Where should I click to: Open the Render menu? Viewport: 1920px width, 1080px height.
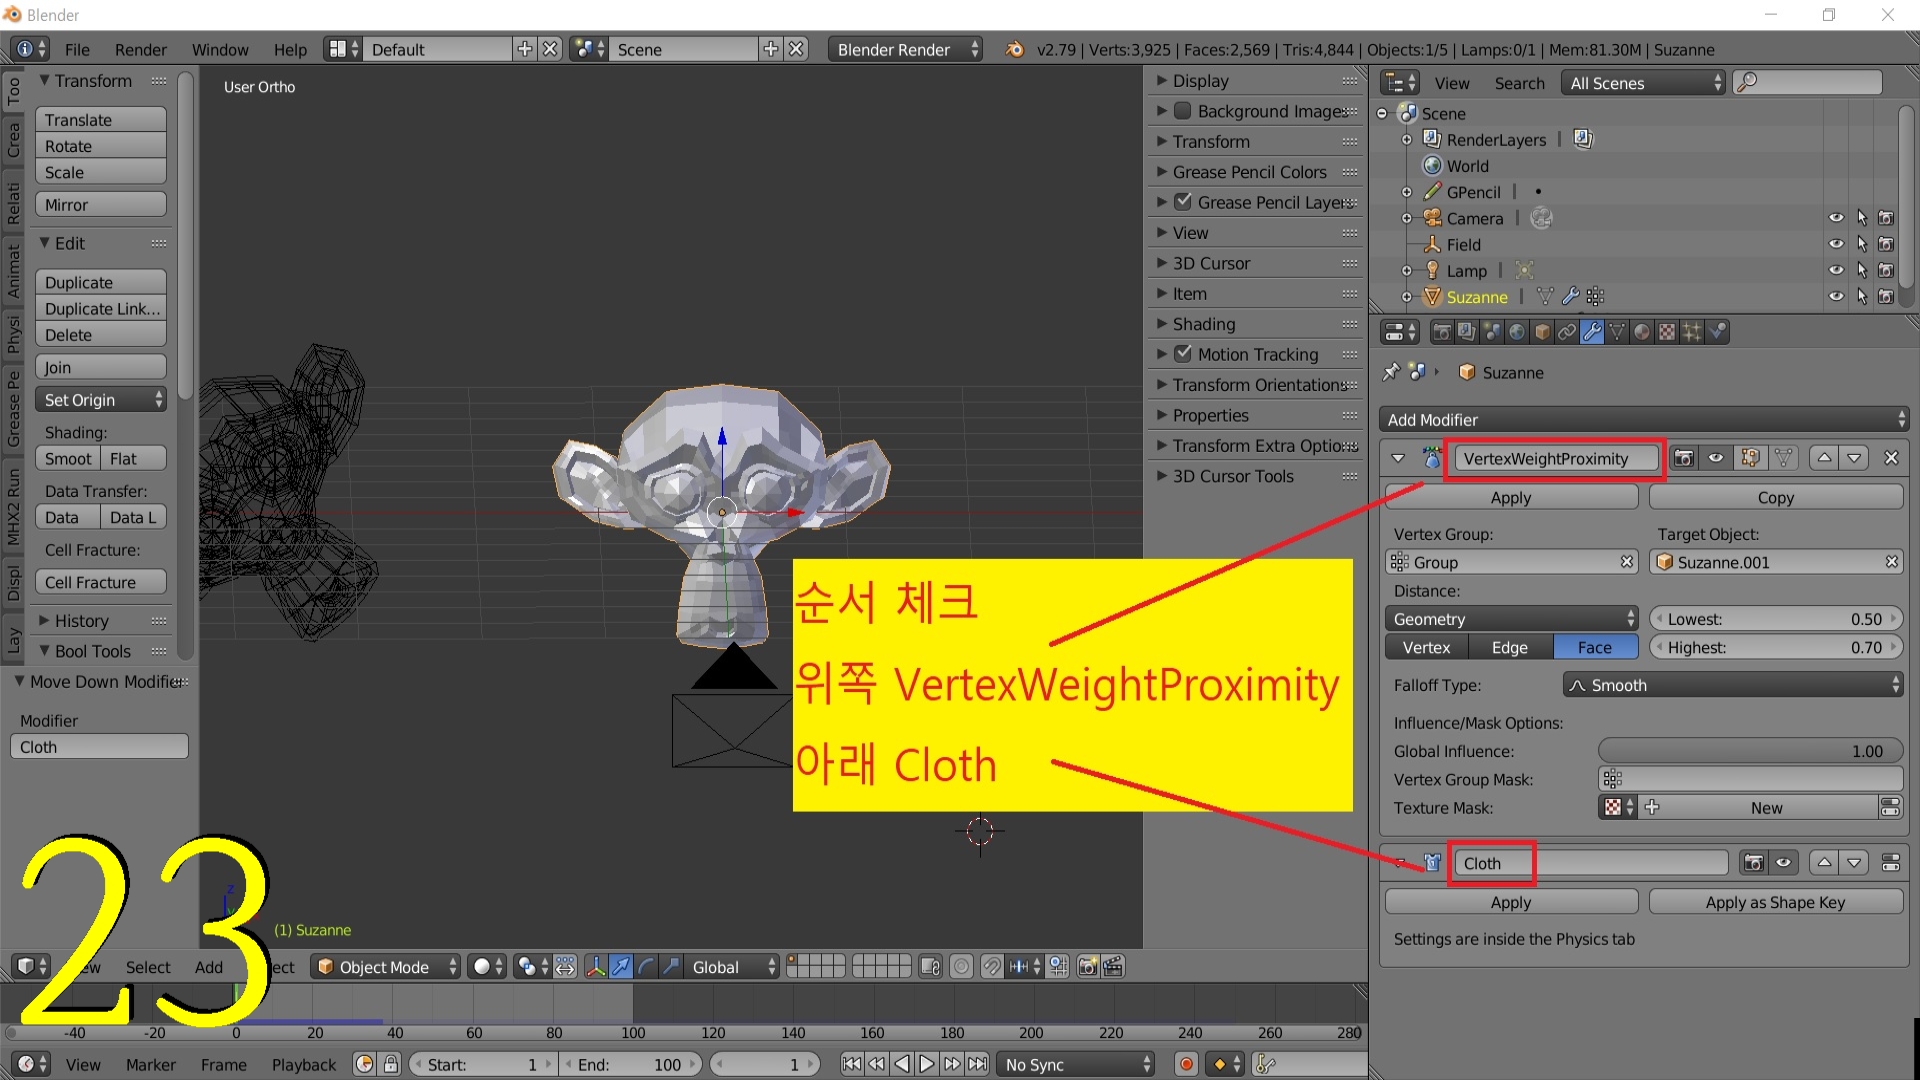140,49
